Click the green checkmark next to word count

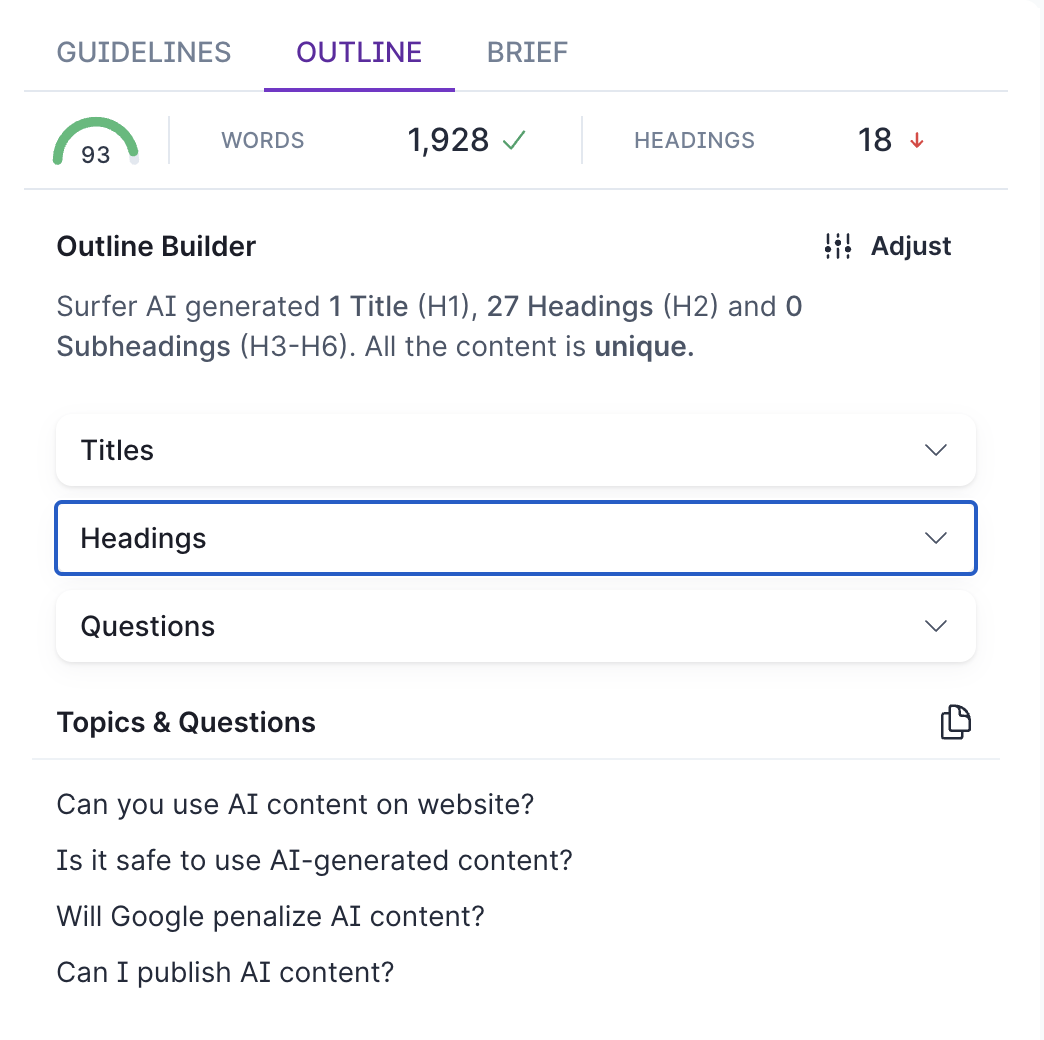(x=514, y=139)
